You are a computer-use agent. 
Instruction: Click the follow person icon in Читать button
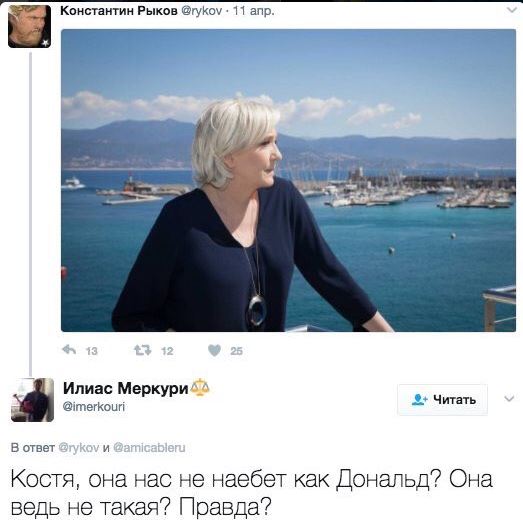tap(419, 399)
